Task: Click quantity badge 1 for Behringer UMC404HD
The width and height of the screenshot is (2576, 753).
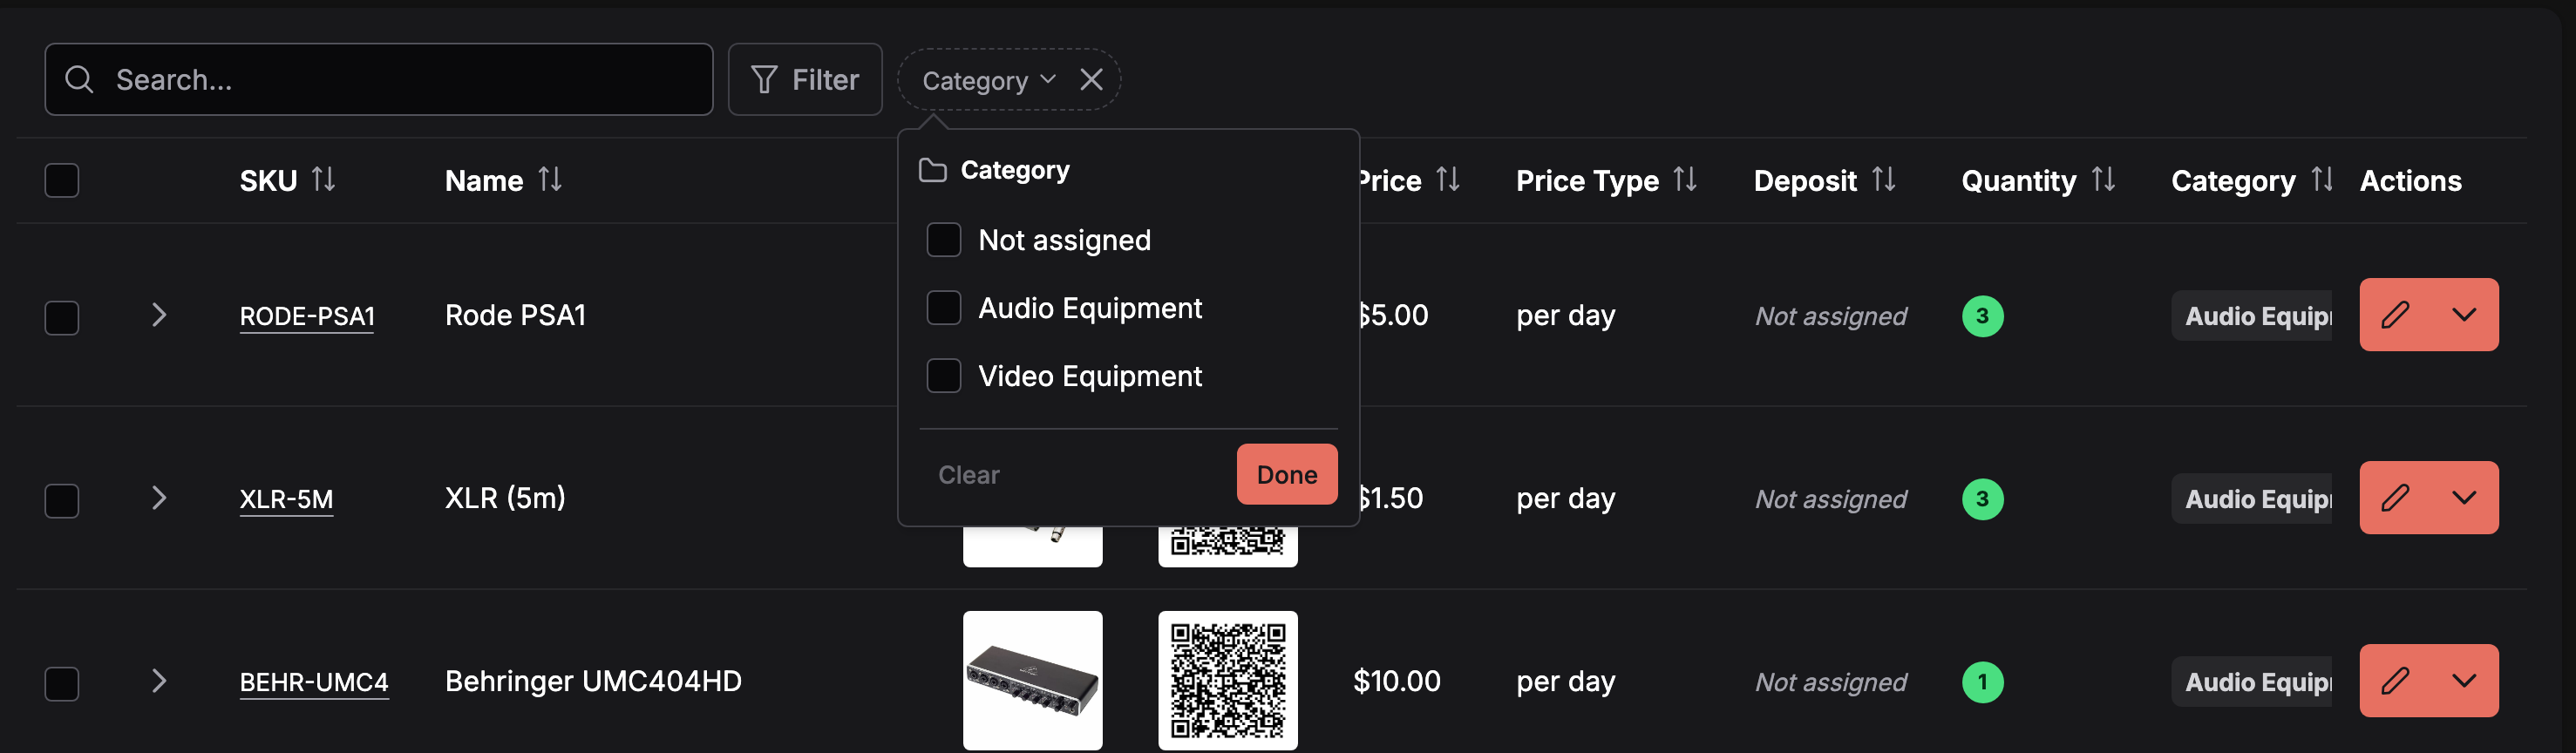Action: coord(1982,682)
